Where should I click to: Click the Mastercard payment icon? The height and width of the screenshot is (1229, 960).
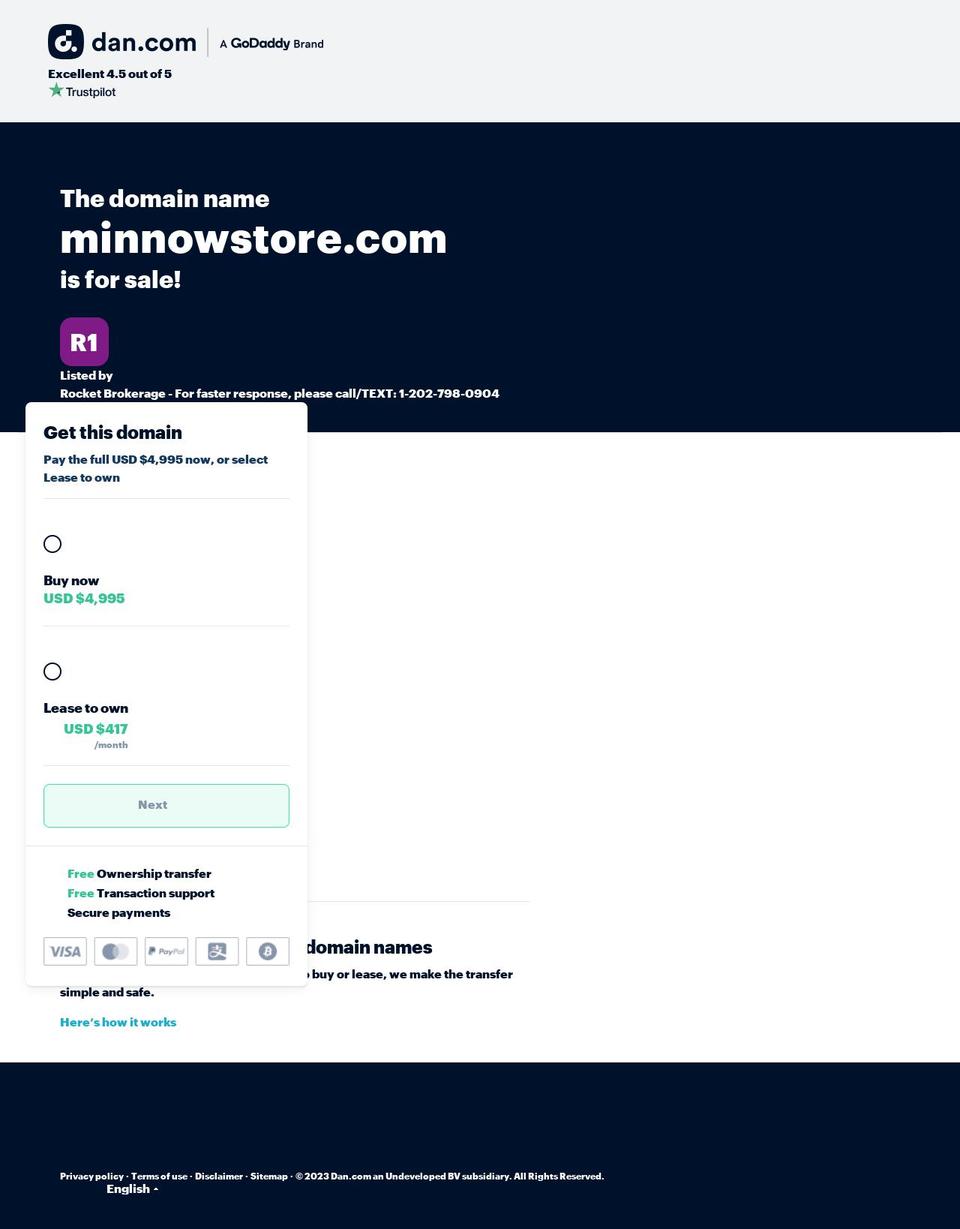[116, 951]
